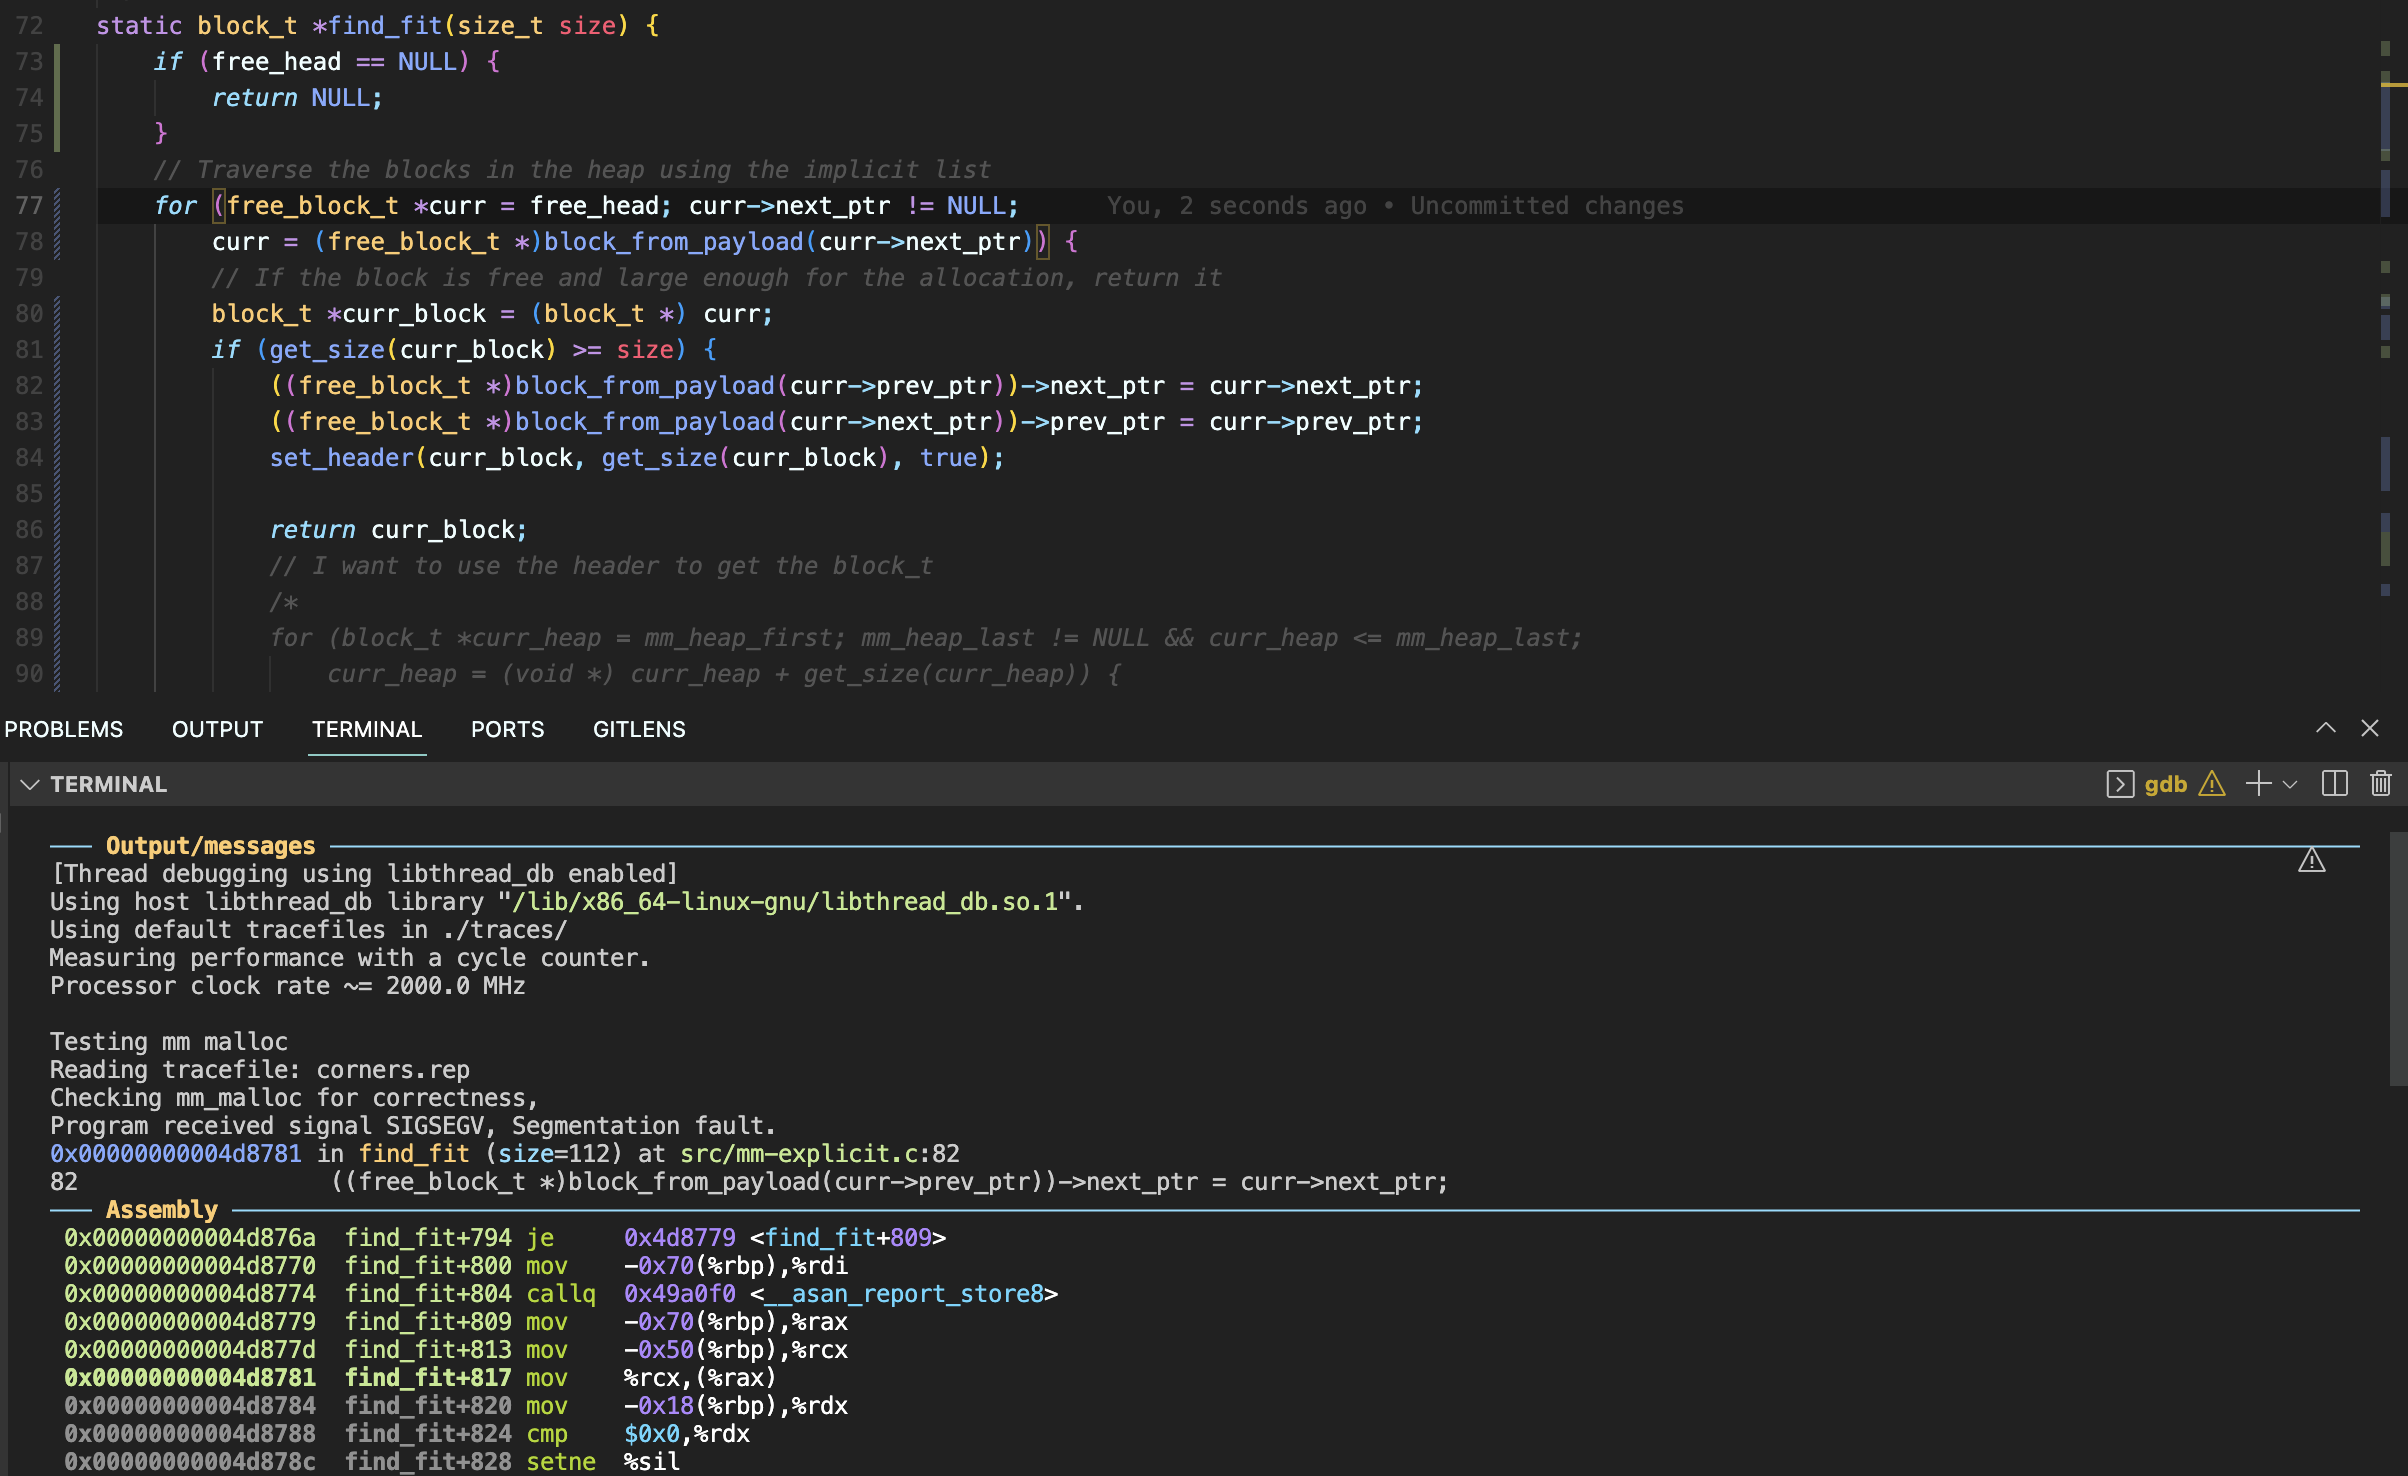Close the bottom panel with X

2369,728
